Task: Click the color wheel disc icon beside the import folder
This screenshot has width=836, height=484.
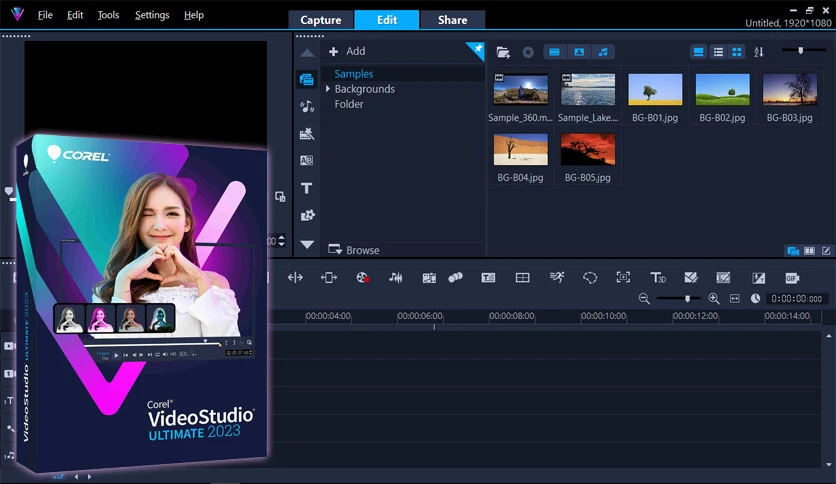Action: (x=528, y=52)
